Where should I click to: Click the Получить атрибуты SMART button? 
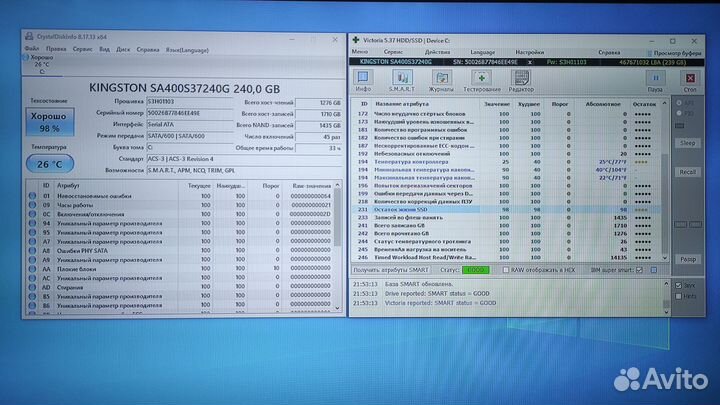[391, 270]
